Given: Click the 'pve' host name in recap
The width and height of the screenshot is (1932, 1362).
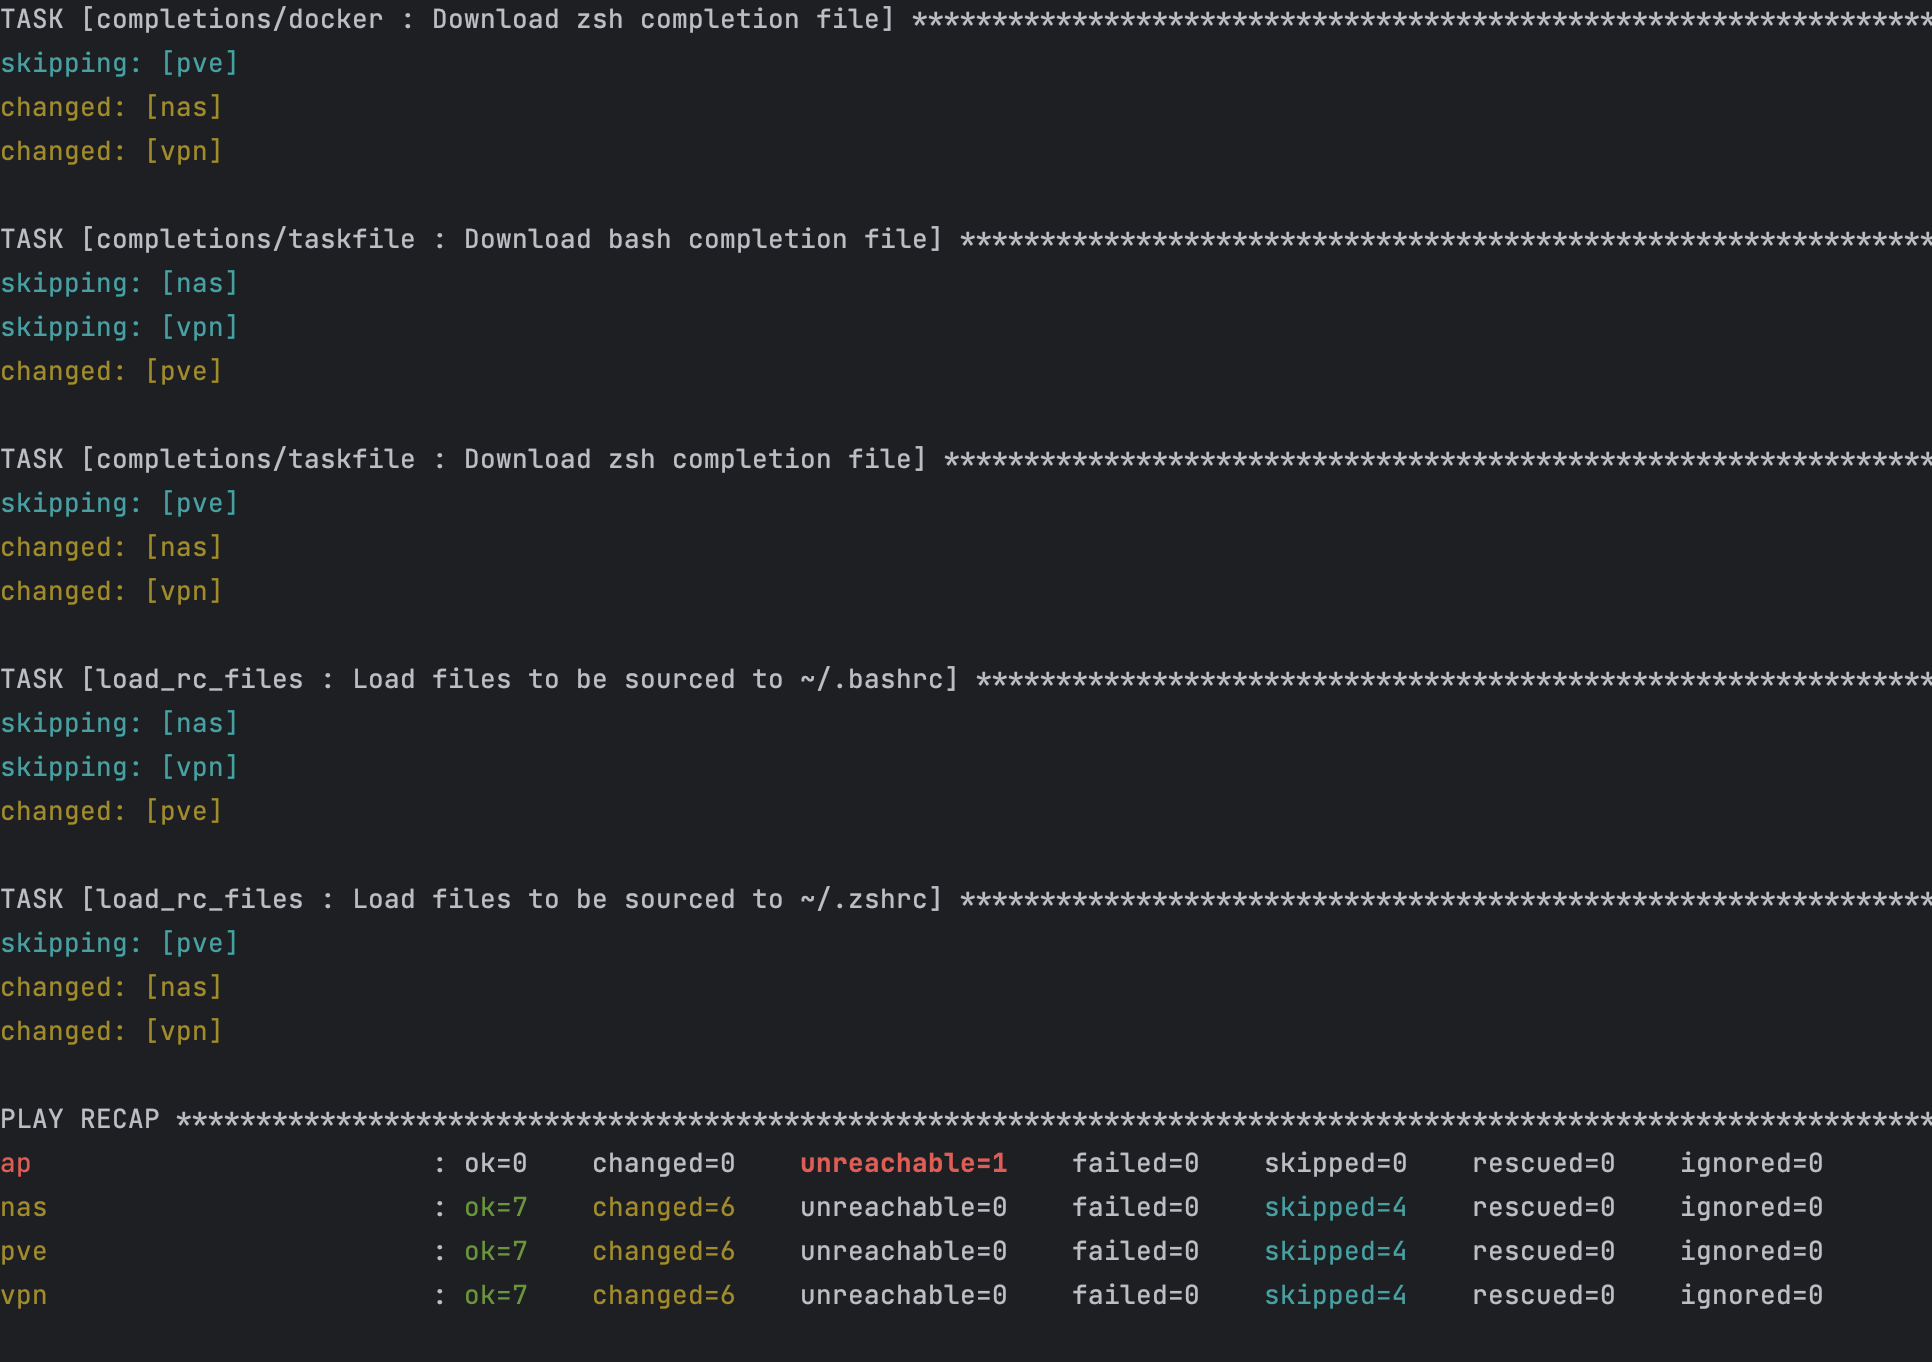Looking at the screenshot, I should tap(24, 1252).
